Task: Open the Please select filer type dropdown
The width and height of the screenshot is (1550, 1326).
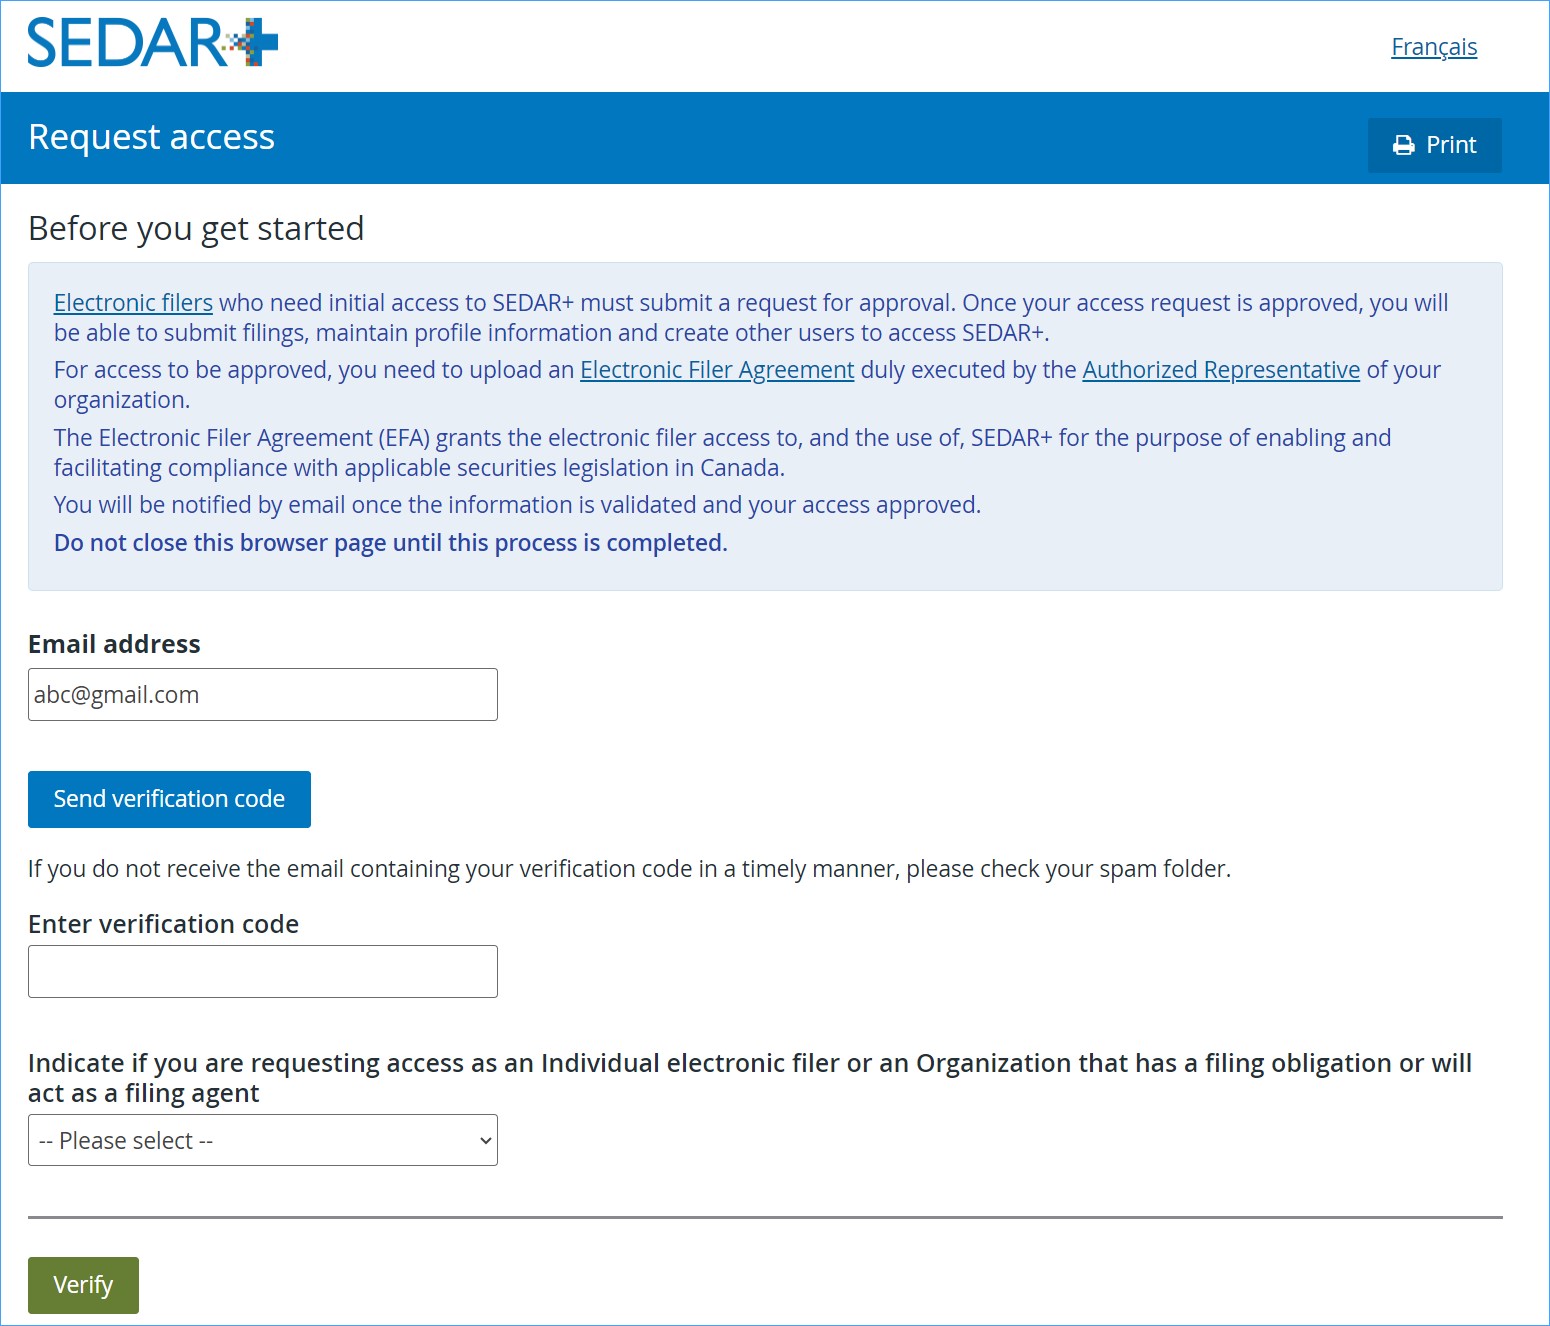Action: (263, 1140)
